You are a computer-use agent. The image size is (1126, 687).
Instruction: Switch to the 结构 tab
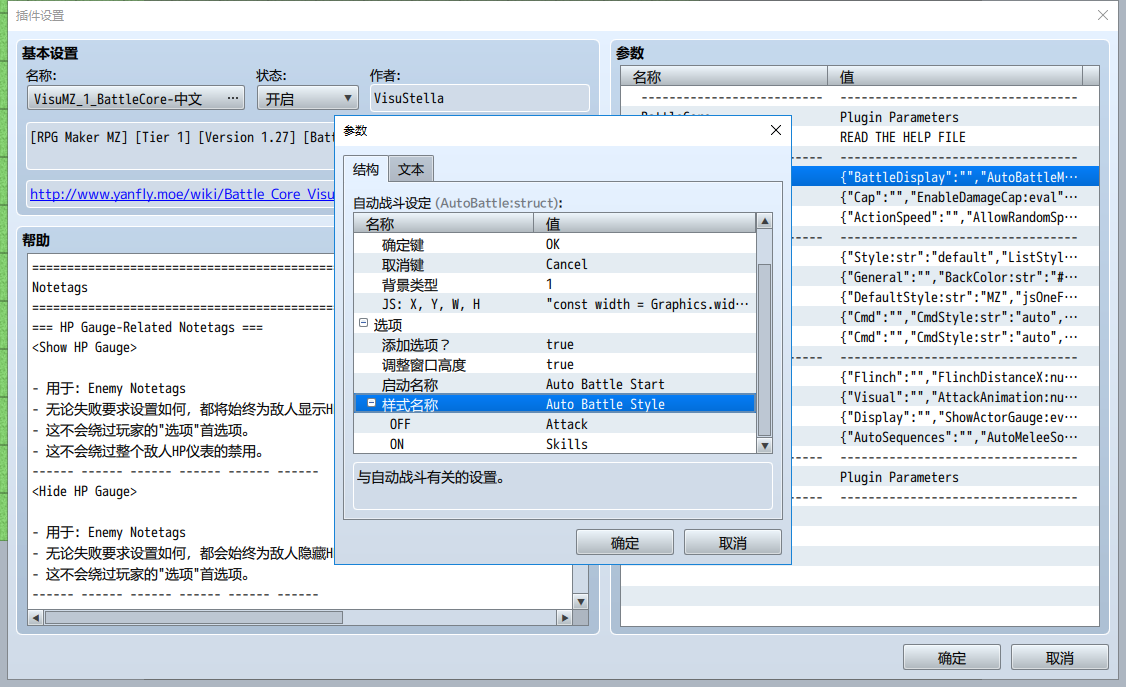point(366,169)
